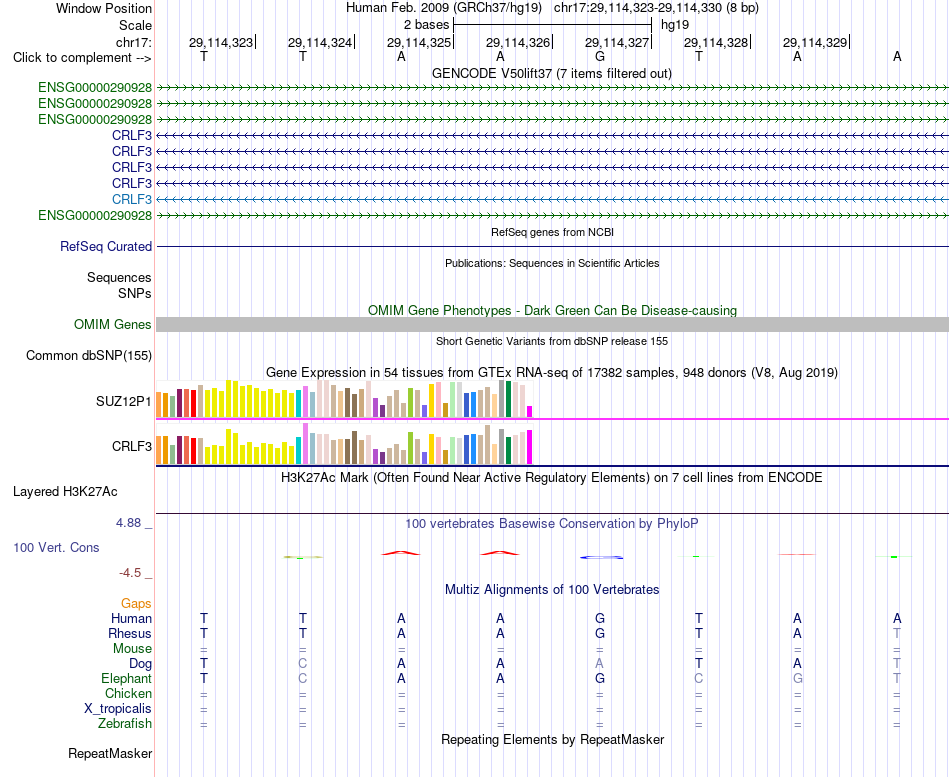Select the Mouse alignment row label
The height and width of the screenshot is (777, 950).
coord(132,649)
